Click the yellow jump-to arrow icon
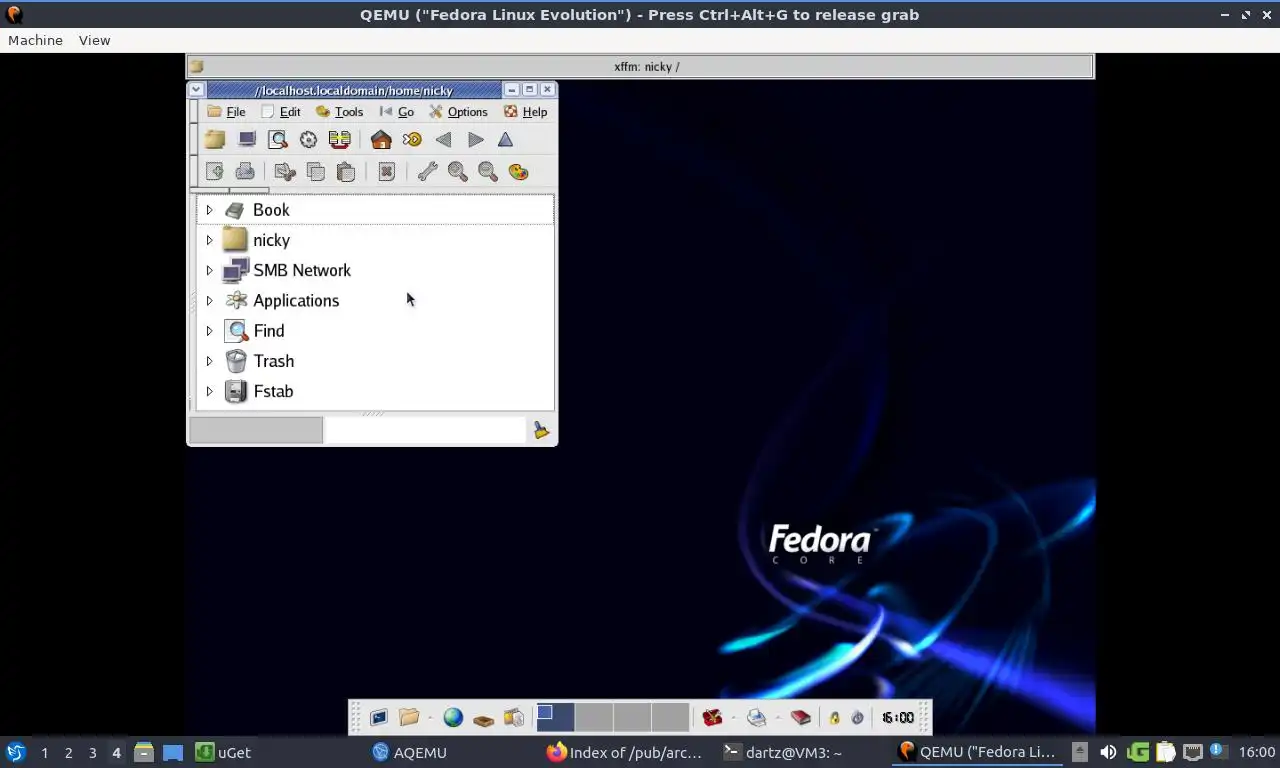Screen dimensions: 1280x768 pyautogui.click(x=412, y=140)
